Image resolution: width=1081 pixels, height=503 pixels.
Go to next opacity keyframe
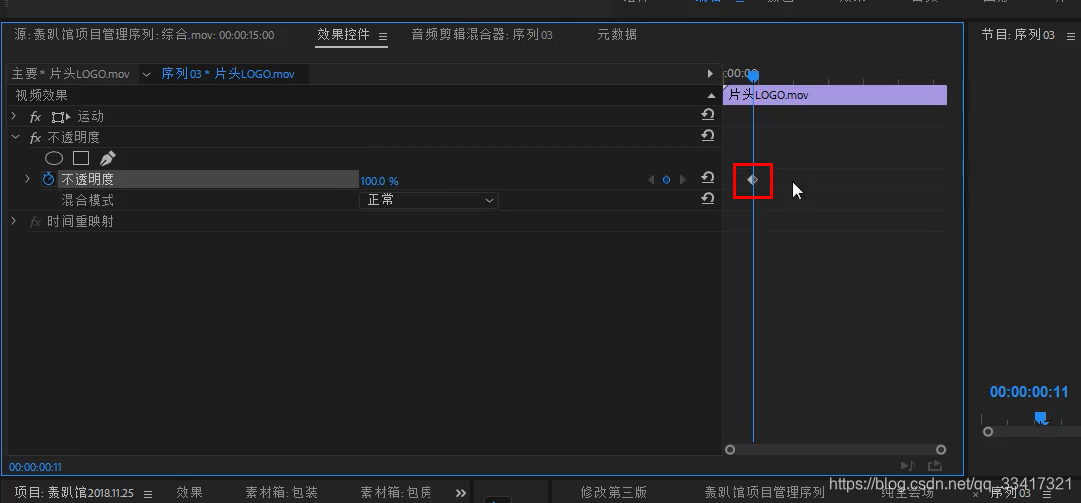(x=683, y=180)
